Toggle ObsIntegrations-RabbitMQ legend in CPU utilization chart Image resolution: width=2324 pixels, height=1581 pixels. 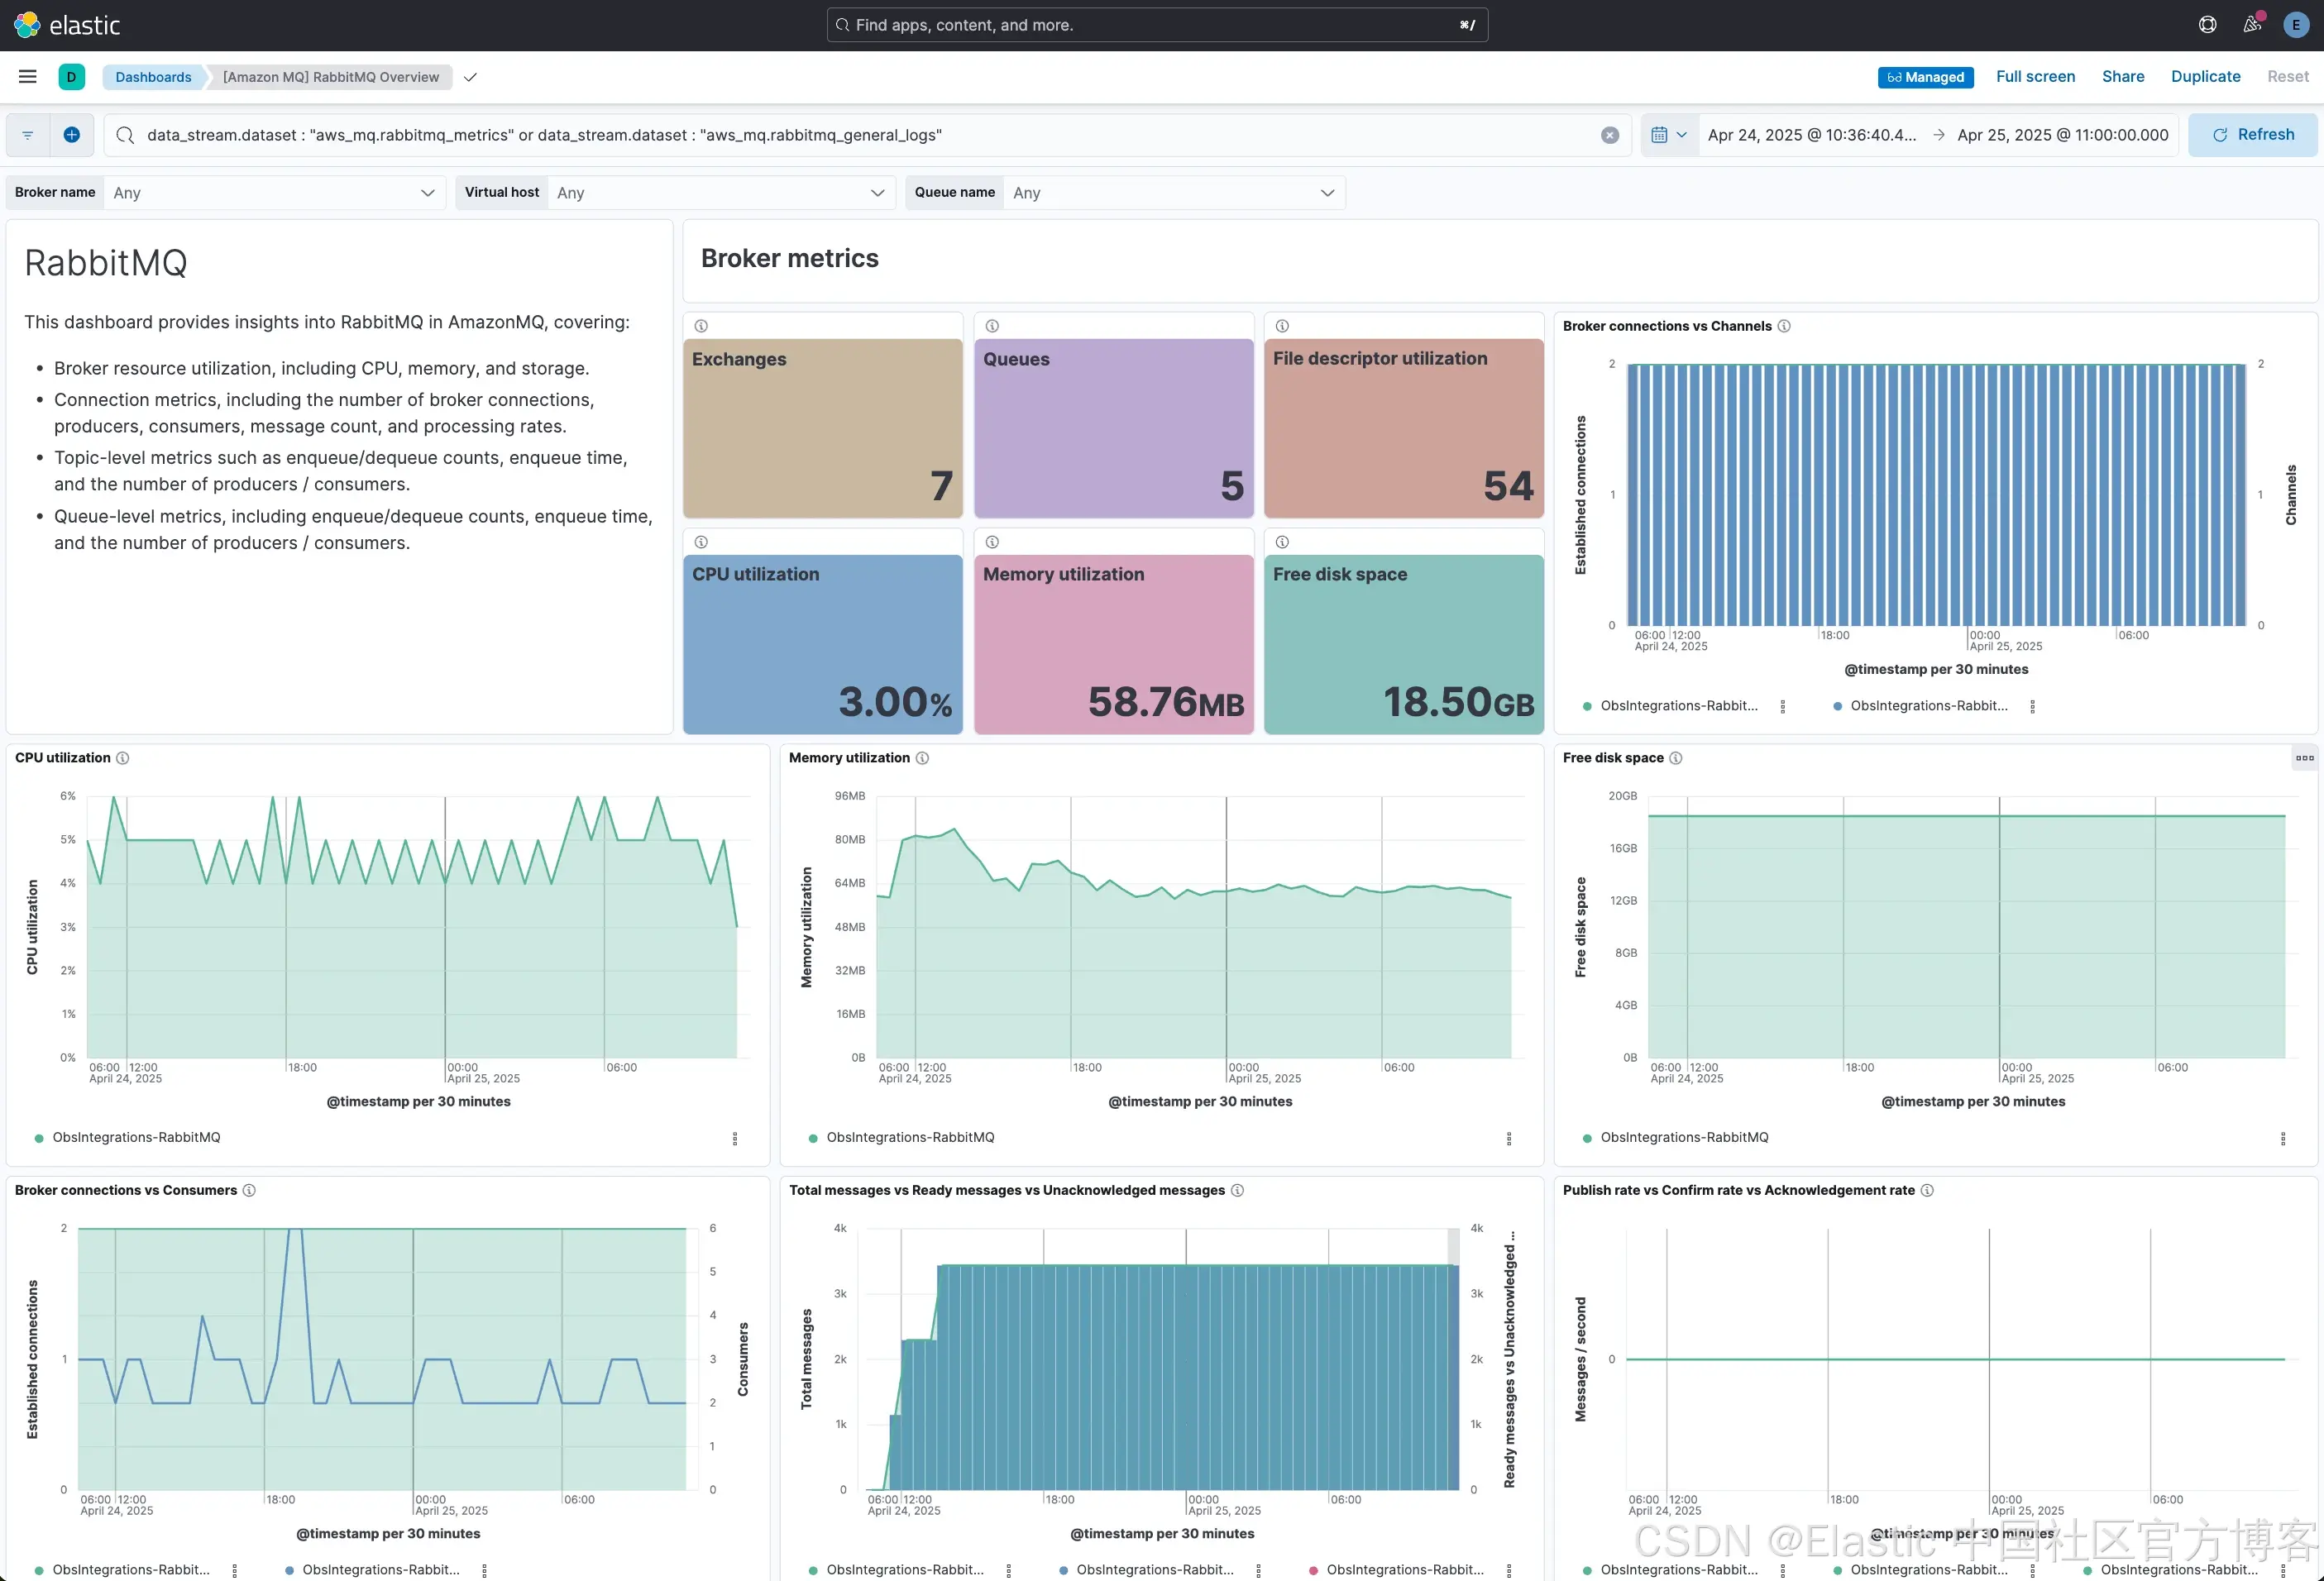tap(136, 1138)
